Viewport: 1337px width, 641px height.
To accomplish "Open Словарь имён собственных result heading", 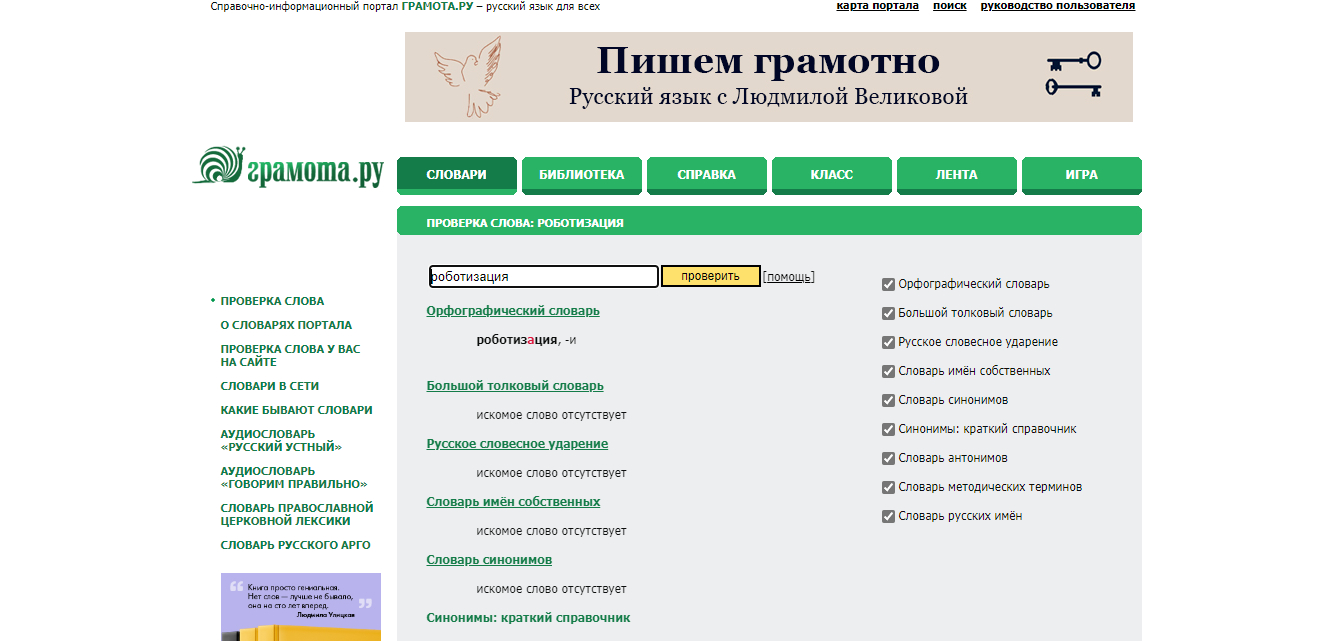I will [513, 502].
